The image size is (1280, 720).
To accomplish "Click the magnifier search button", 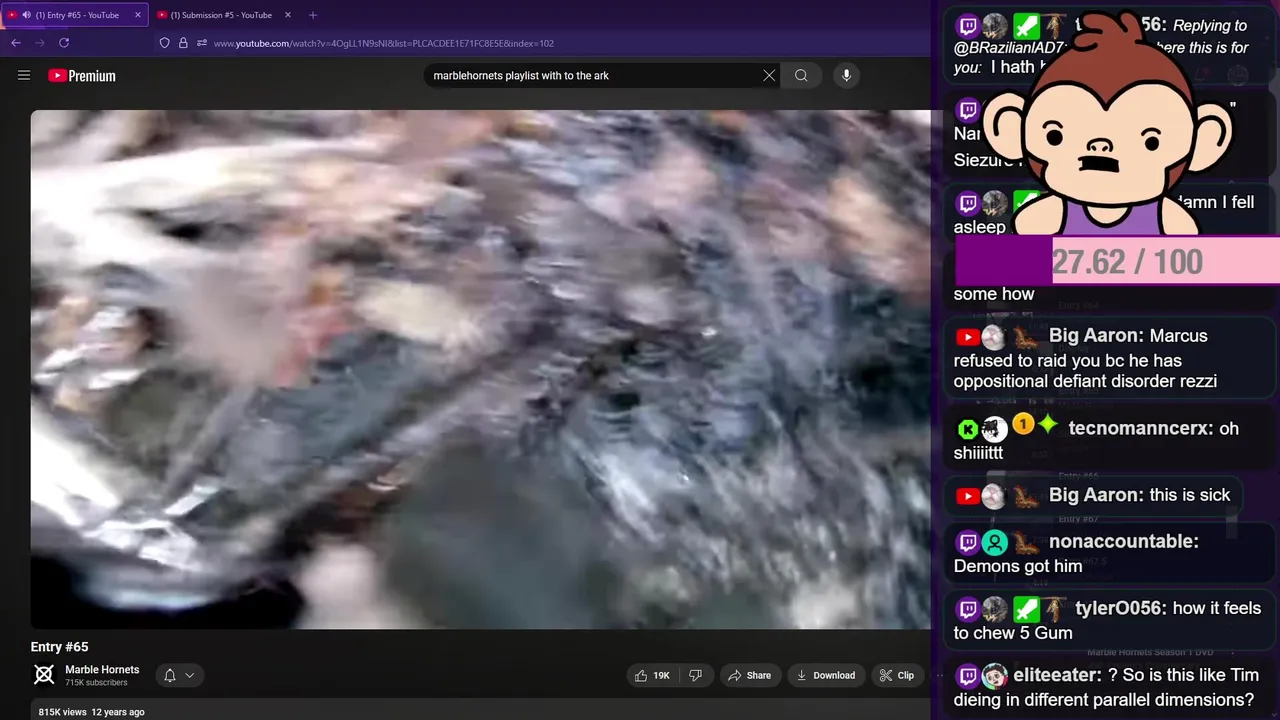I will [x=801, y=75].
